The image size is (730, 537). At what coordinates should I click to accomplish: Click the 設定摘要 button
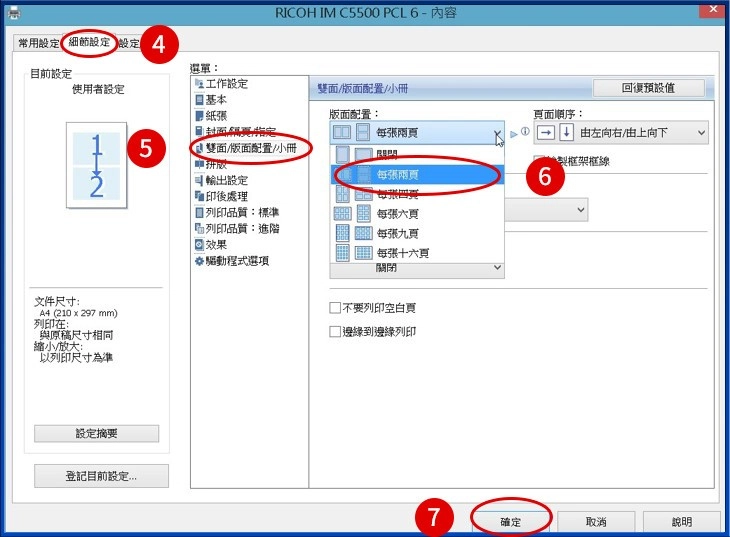click(96, 434)
